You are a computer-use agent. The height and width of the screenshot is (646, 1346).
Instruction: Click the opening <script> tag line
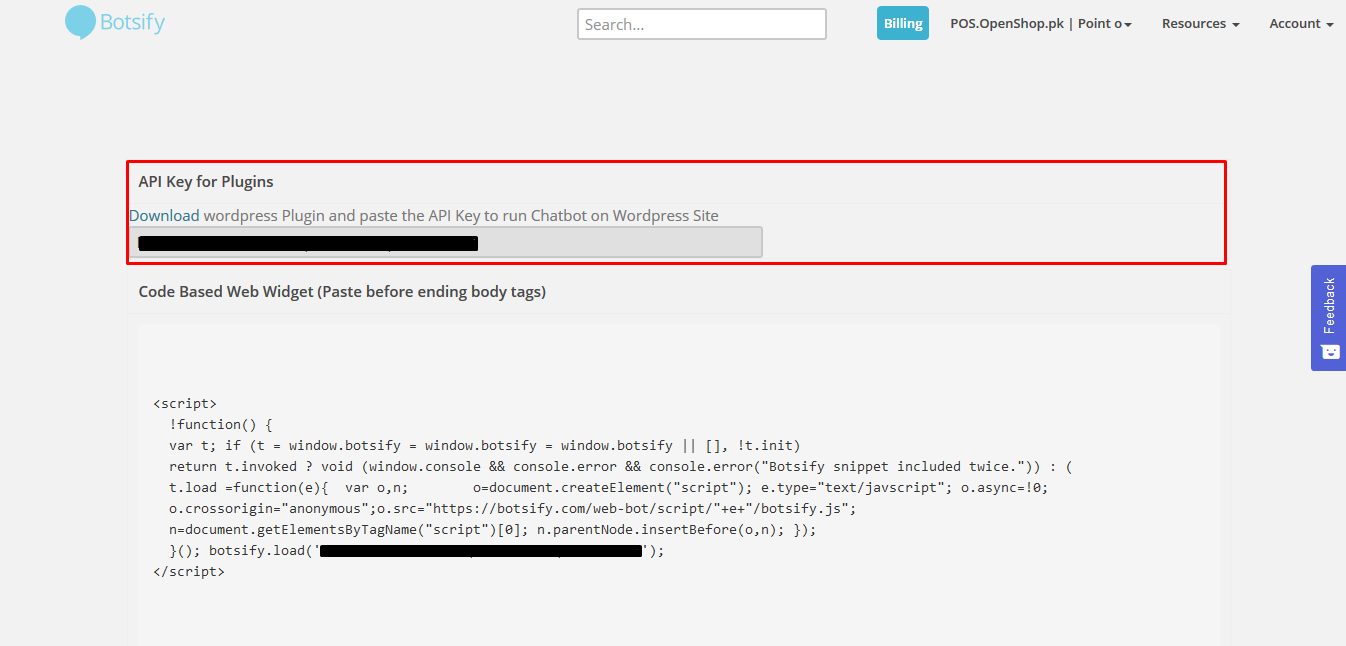click(x=185, y=403)
